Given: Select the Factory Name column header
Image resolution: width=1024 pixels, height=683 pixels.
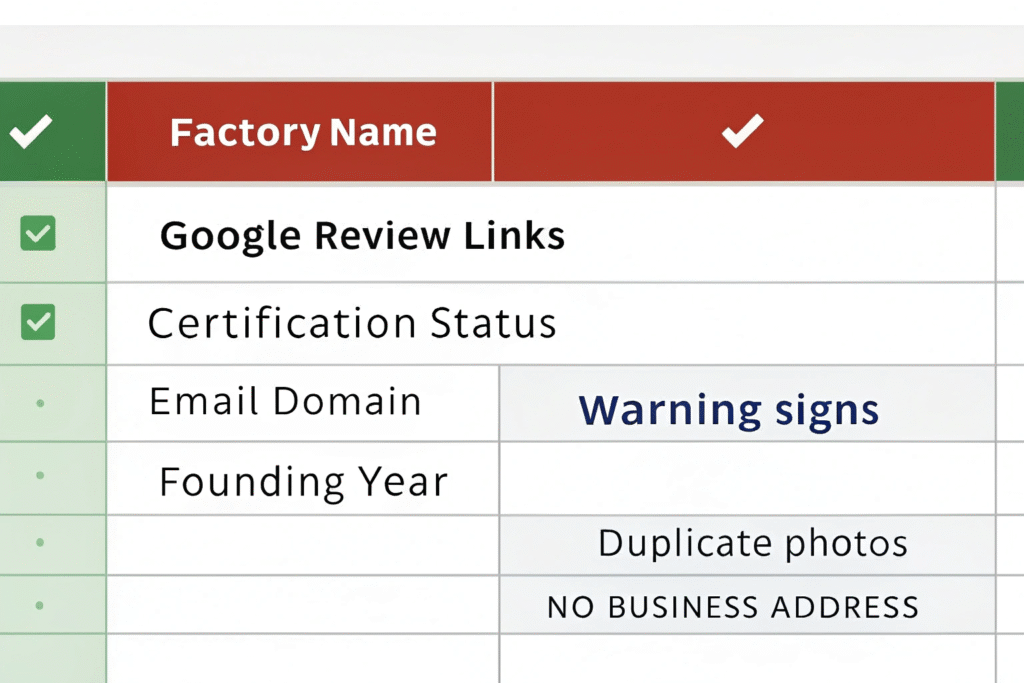Looking at the screenshot, I should click(x=302, y=132).
